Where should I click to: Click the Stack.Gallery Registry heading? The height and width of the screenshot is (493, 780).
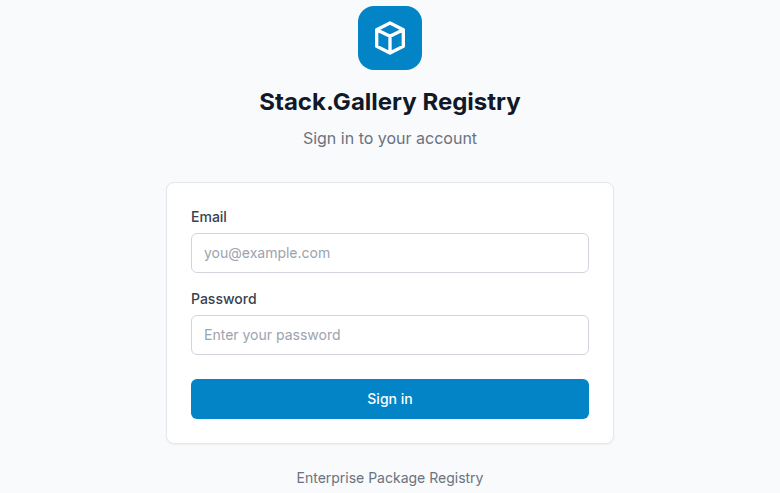390,102
